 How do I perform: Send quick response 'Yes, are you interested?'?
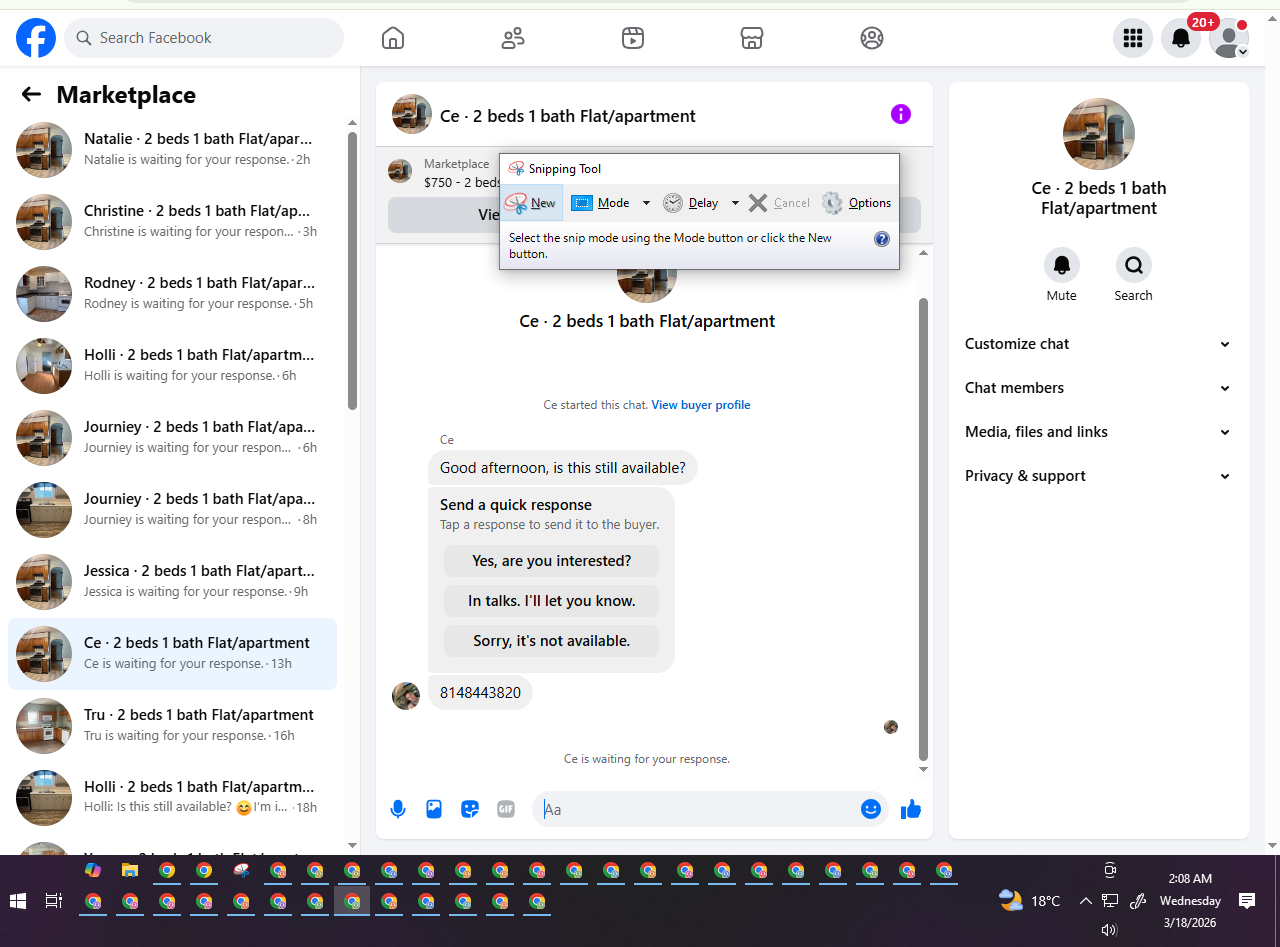coord(552,561)
